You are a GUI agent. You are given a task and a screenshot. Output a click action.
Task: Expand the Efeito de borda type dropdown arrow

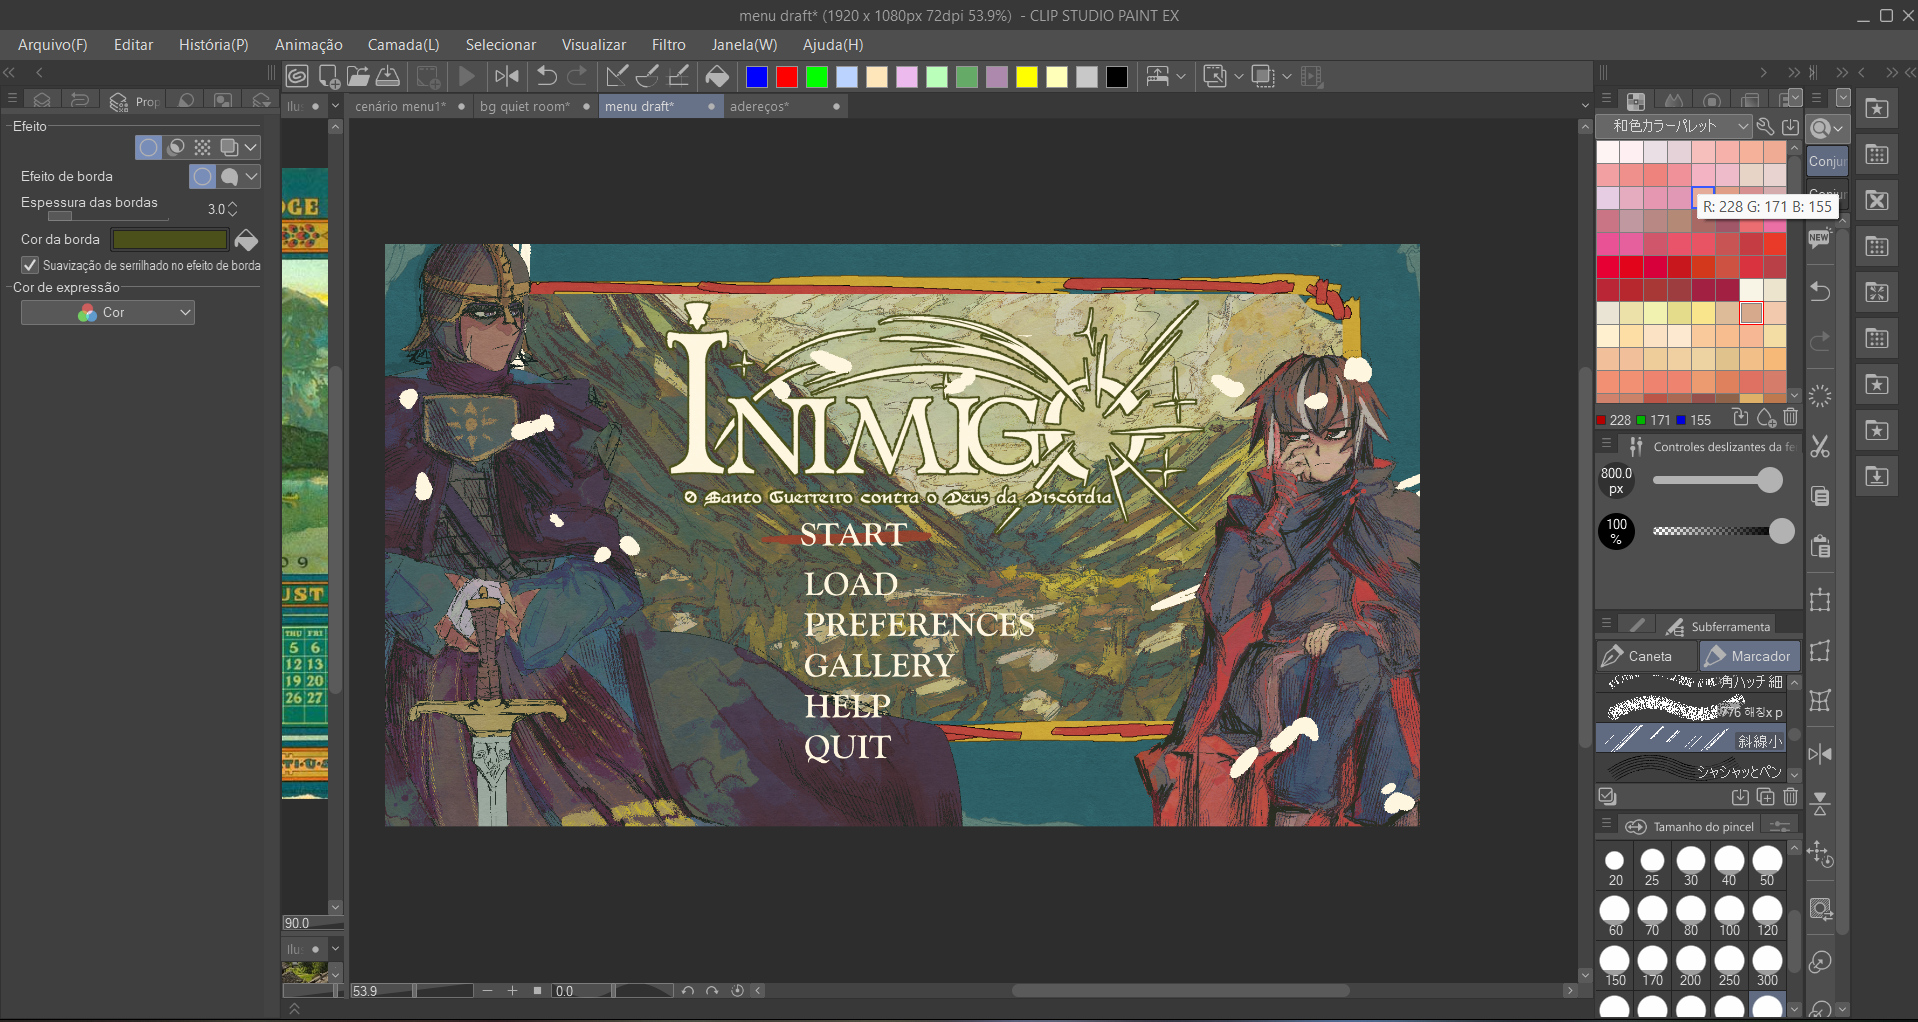[252, 176]
